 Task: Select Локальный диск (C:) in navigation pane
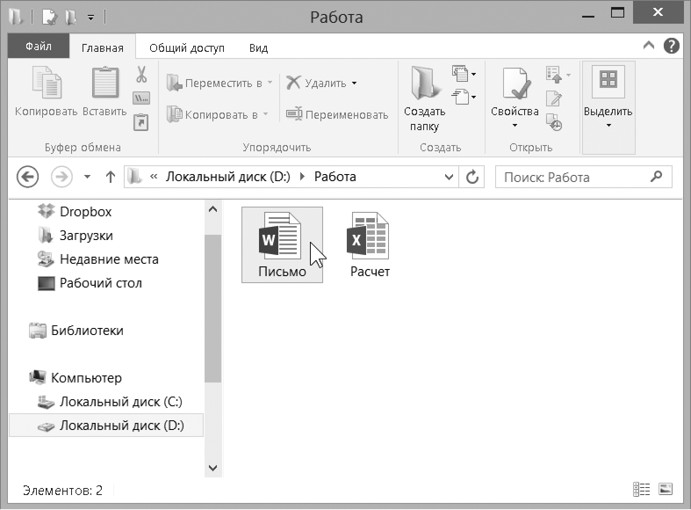pyautogui.click(x=119, y=402)
